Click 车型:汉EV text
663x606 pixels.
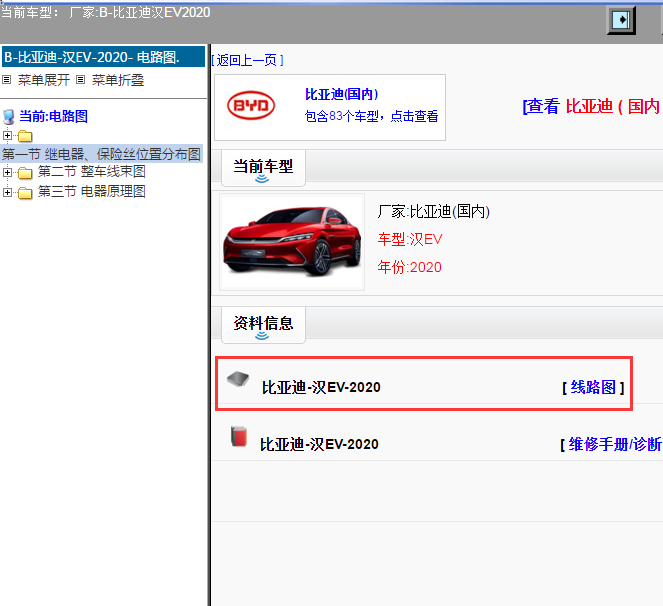point(410,239)
